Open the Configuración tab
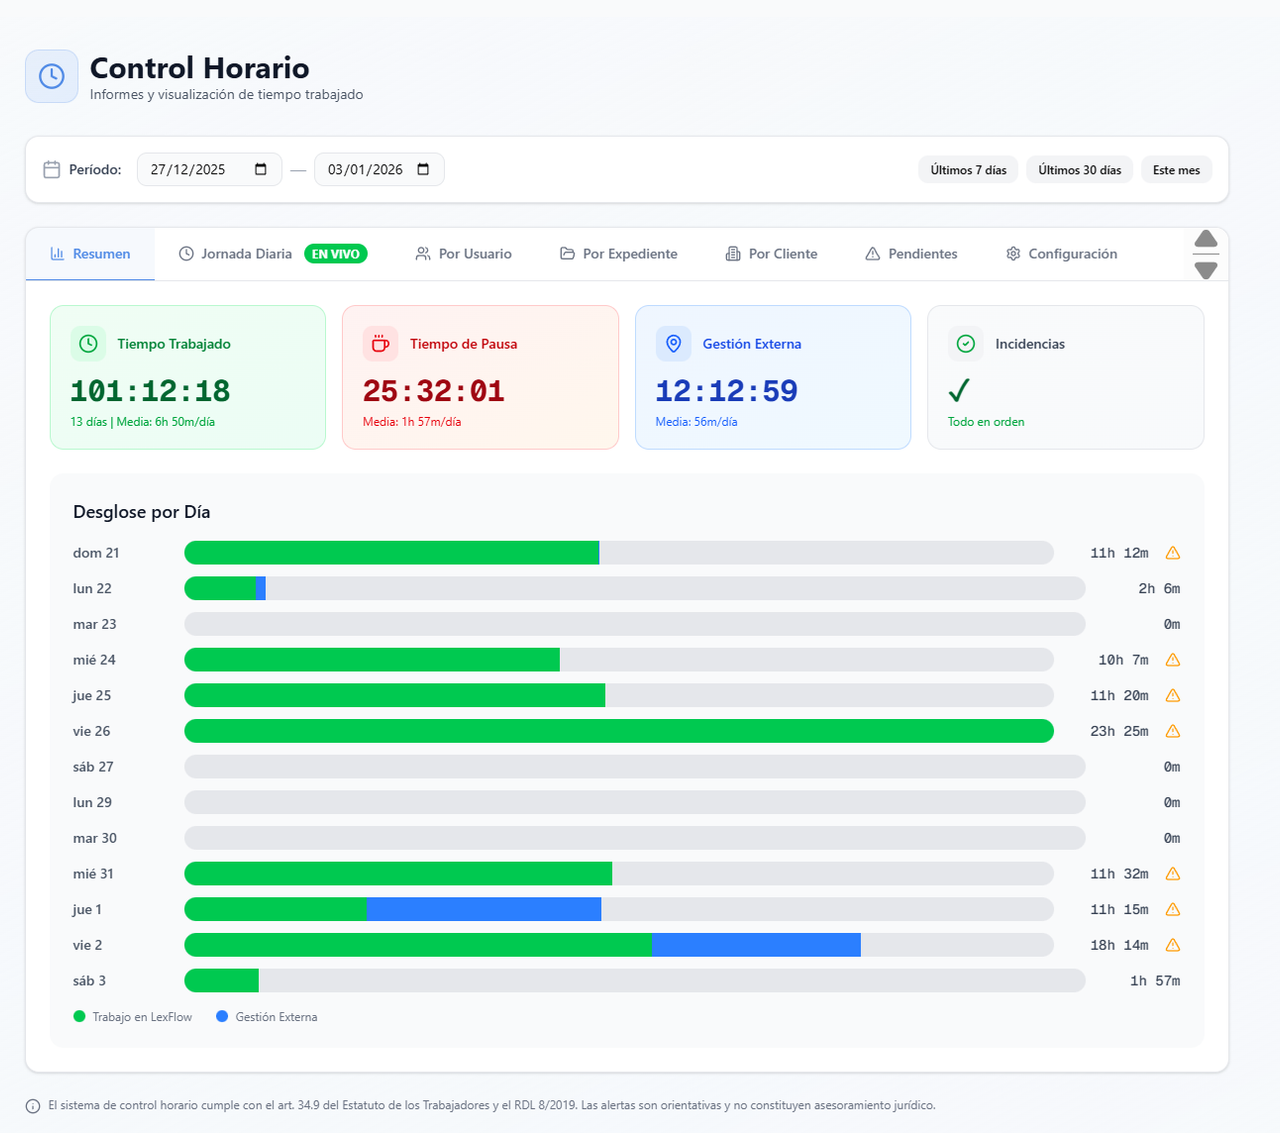The height and width of the screenshot is (1133, 1280). (x=1061, y=253)
